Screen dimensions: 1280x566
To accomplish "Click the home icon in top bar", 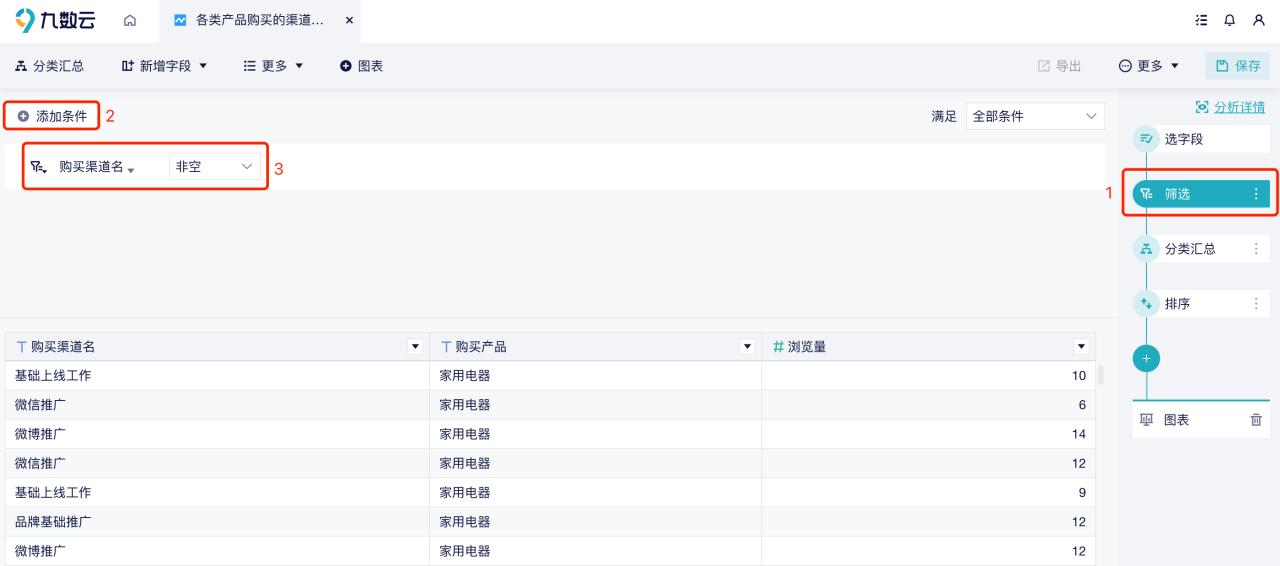I will [x=130, y=20].
